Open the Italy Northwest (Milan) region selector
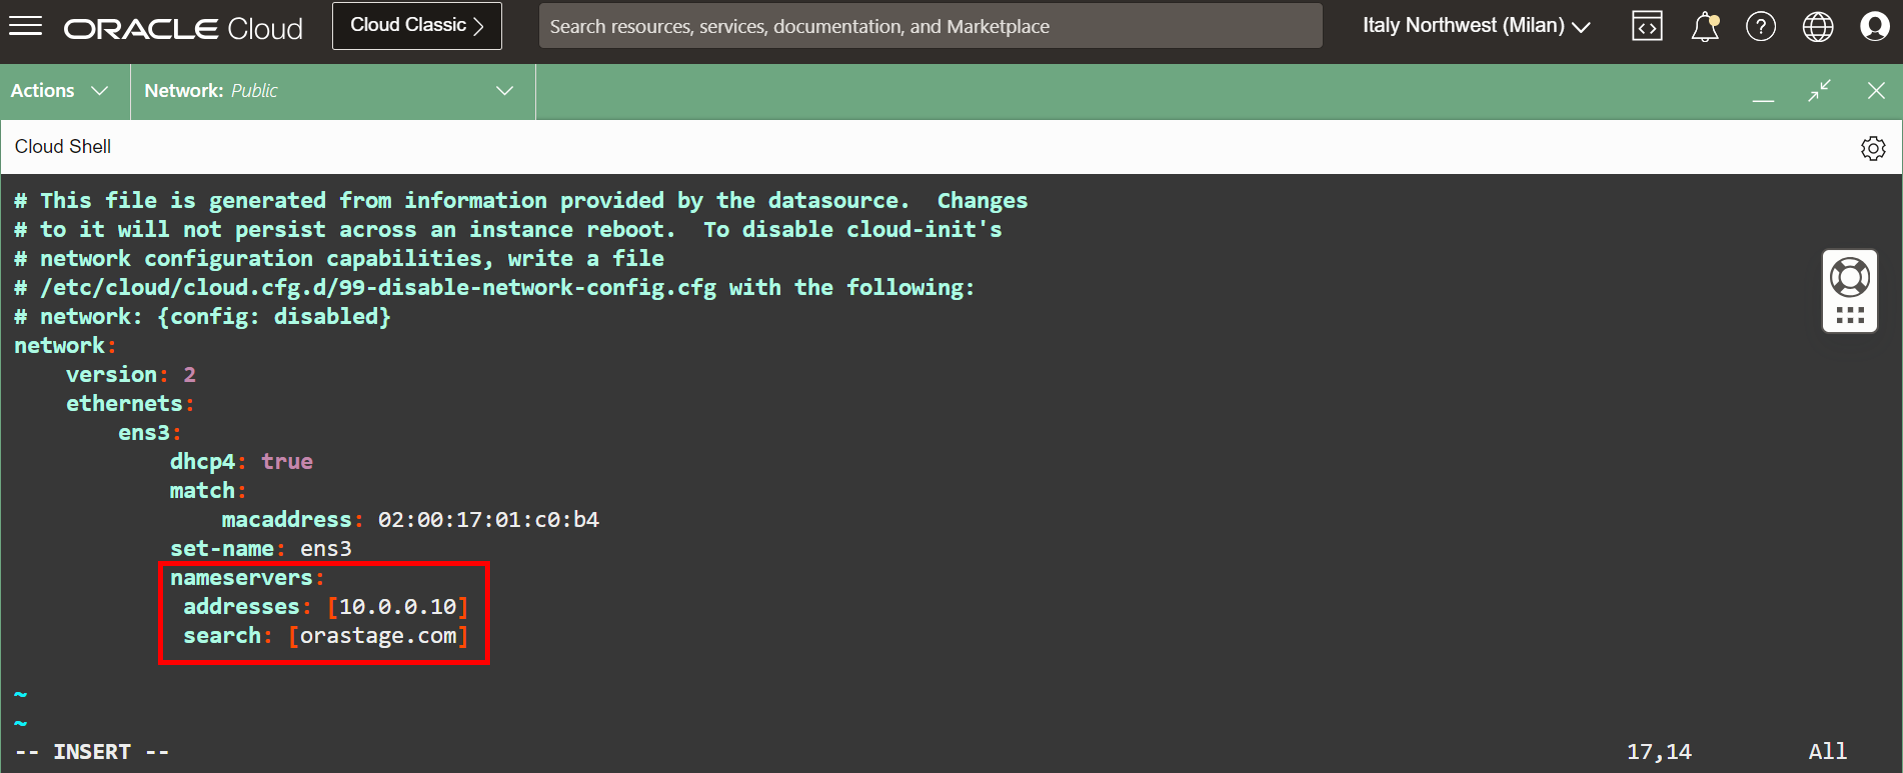Screen dimensions: 1903x773 point(1475,26)
